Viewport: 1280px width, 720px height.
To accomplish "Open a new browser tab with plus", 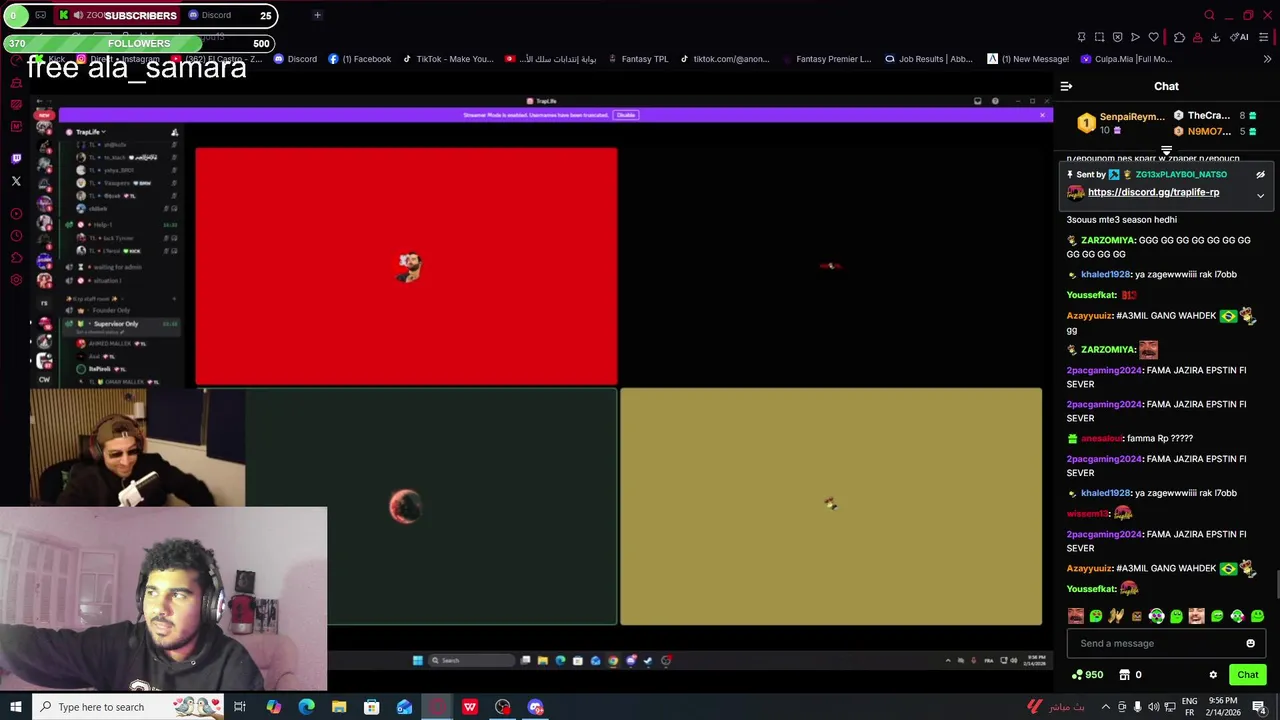I will coord(317,15).
